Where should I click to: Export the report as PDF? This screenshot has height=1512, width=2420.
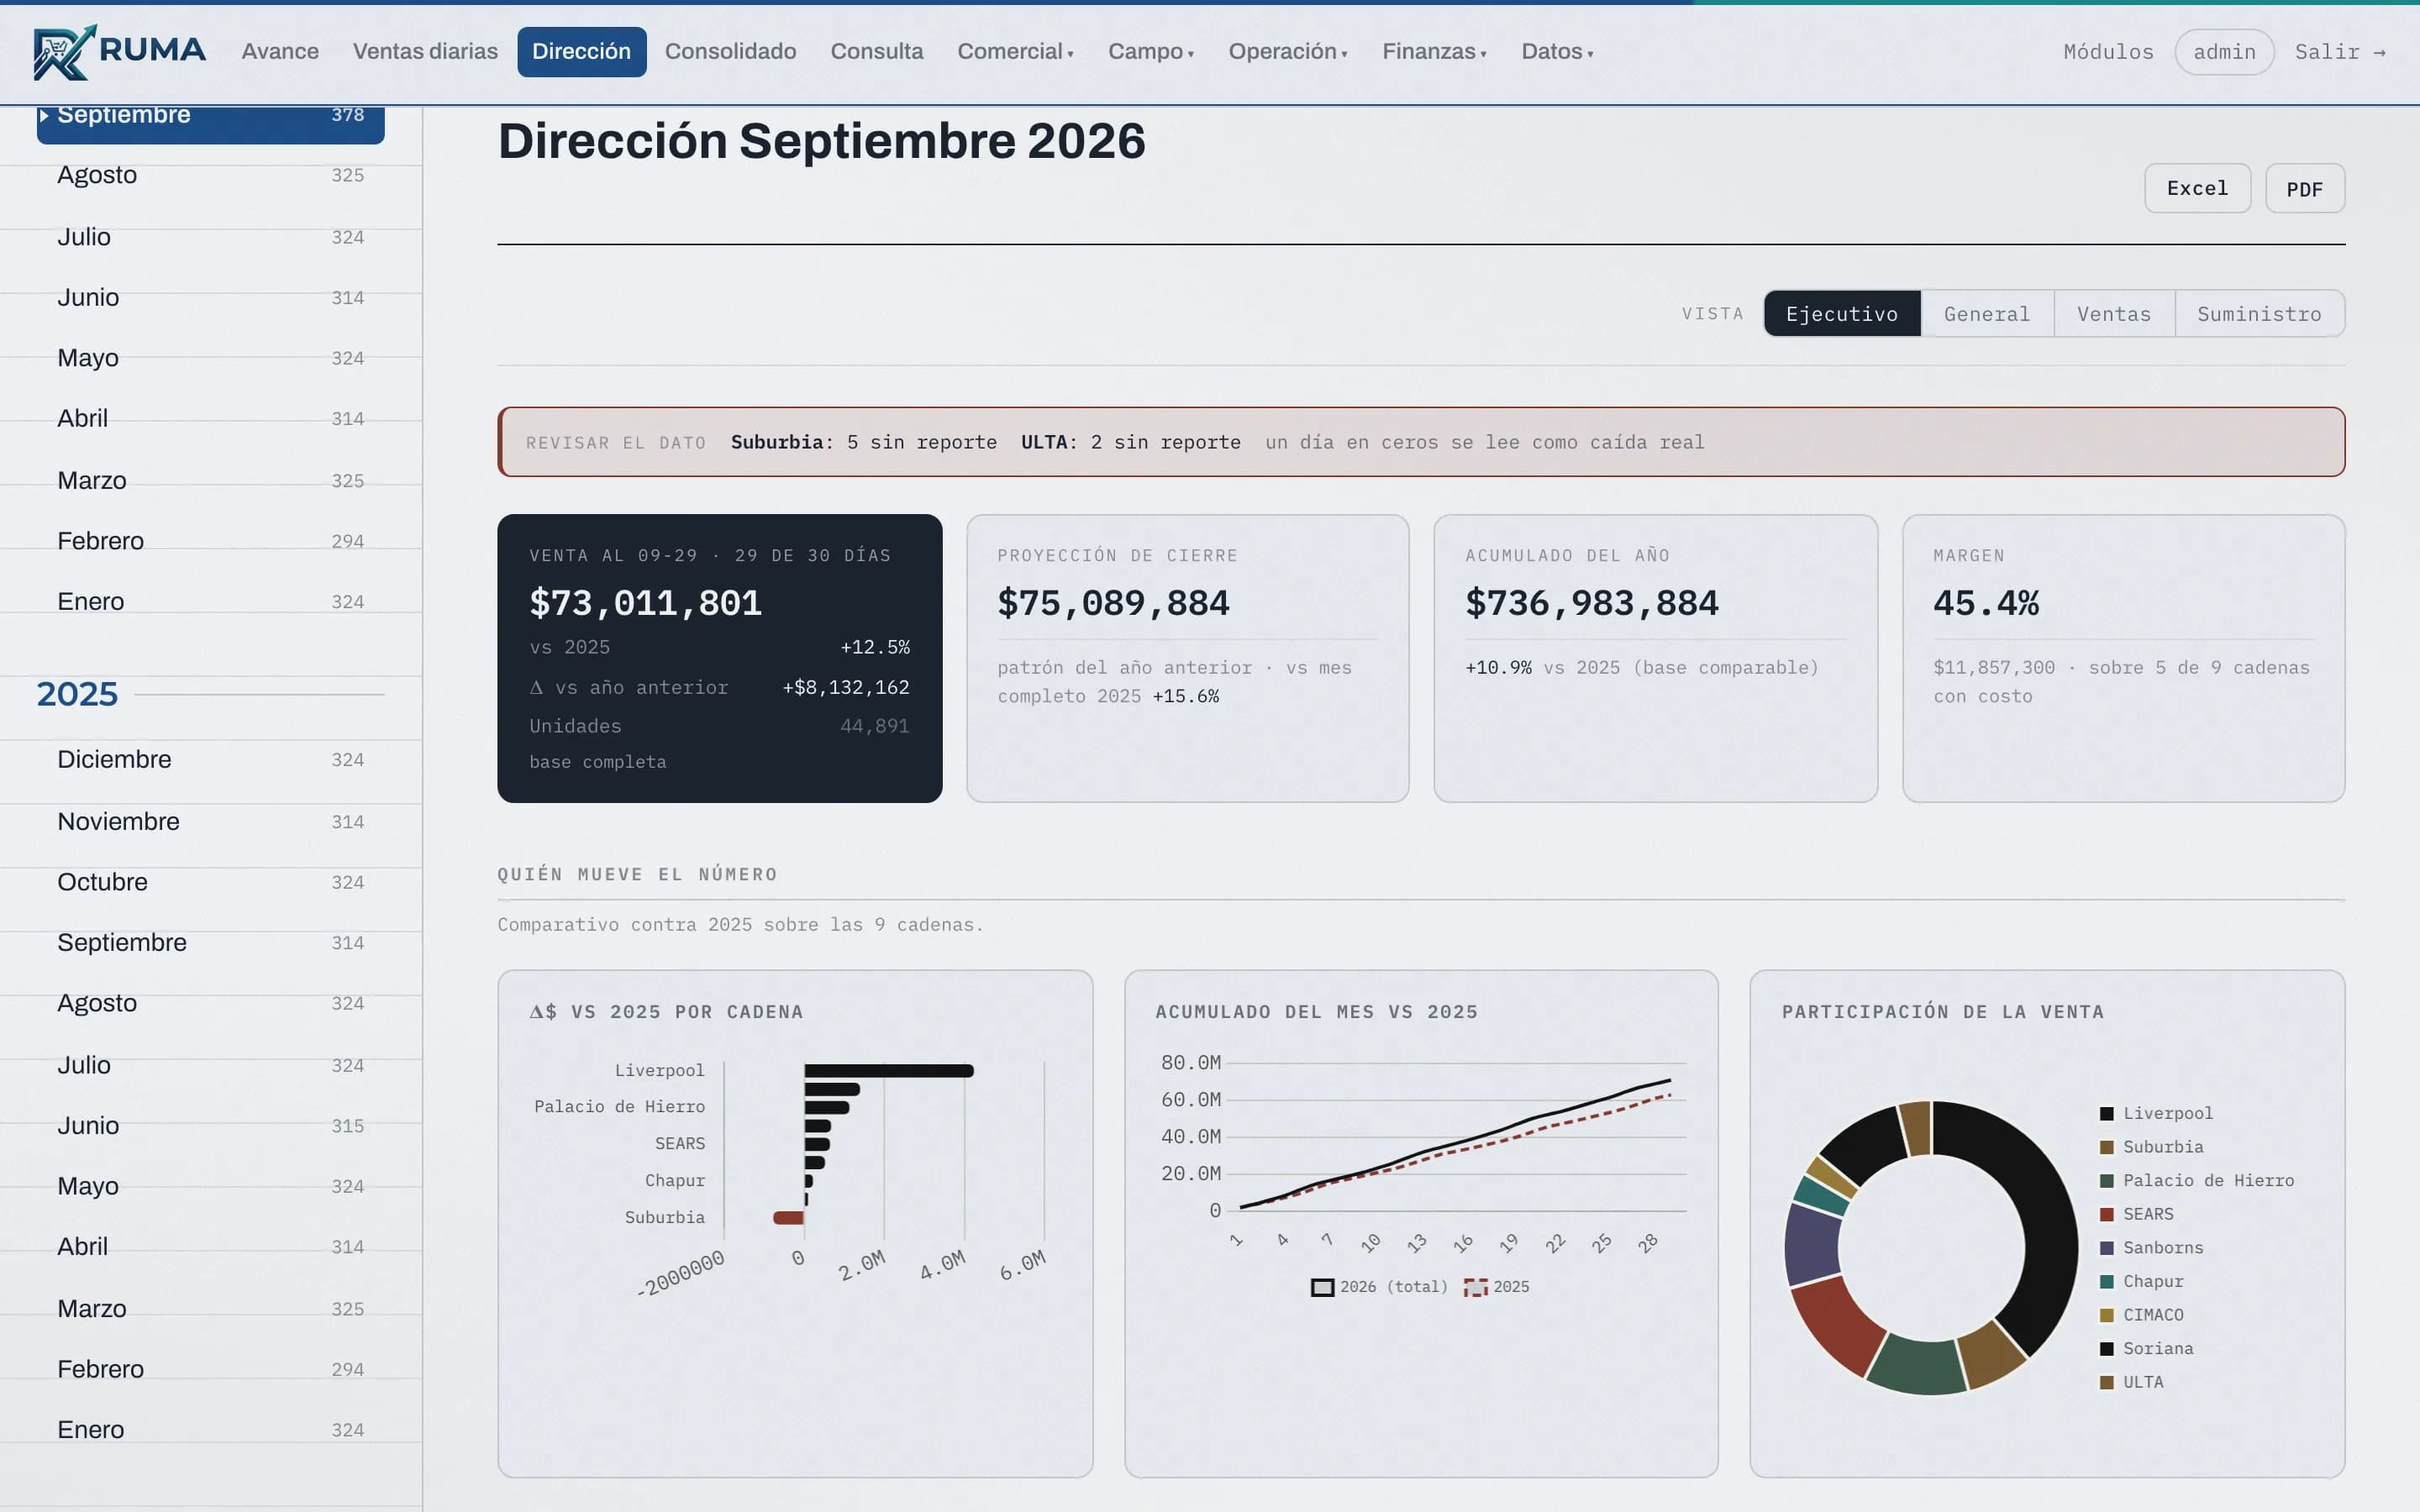click(2304, 188)
